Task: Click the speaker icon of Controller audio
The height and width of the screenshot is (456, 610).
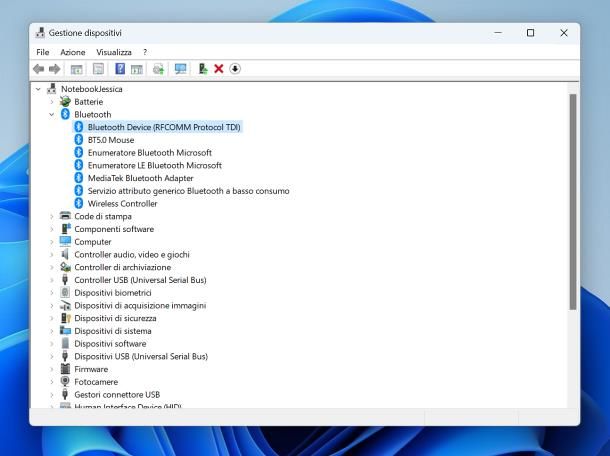Action: [65, 254]
